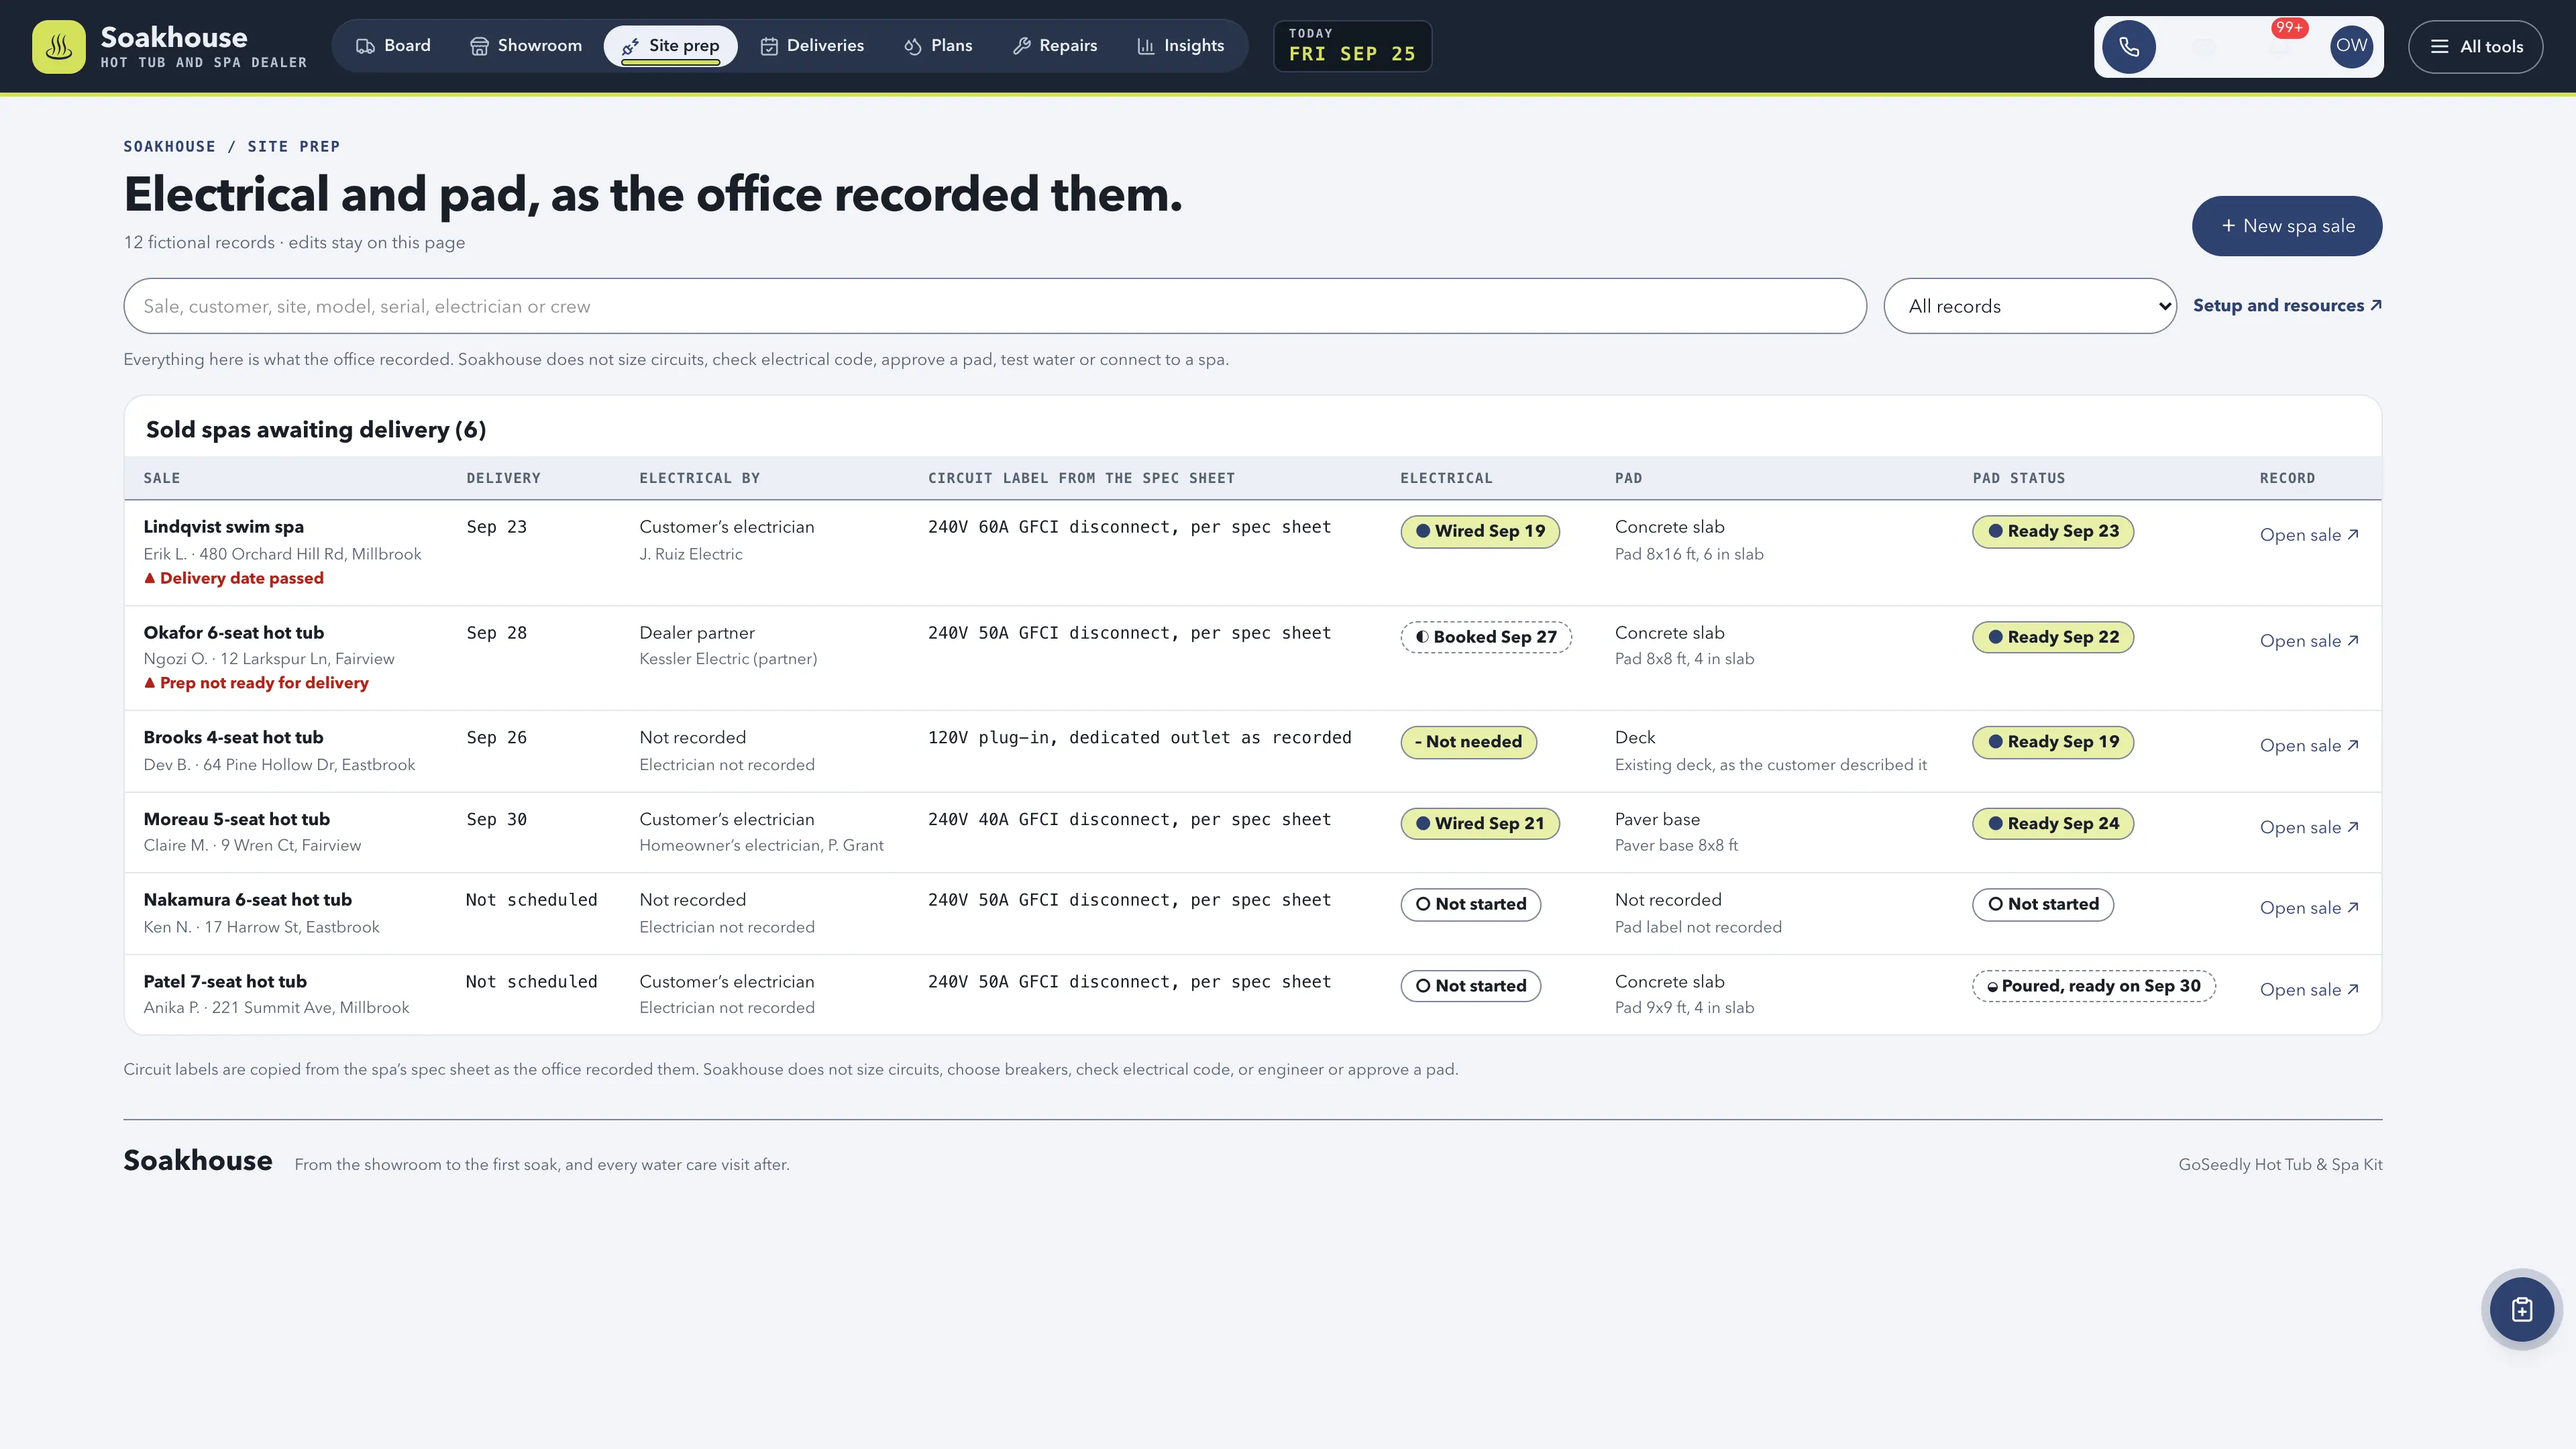Click the Booked Sep 27 electrical status pill
2576x1449 pixels.
coord(1486,637)
